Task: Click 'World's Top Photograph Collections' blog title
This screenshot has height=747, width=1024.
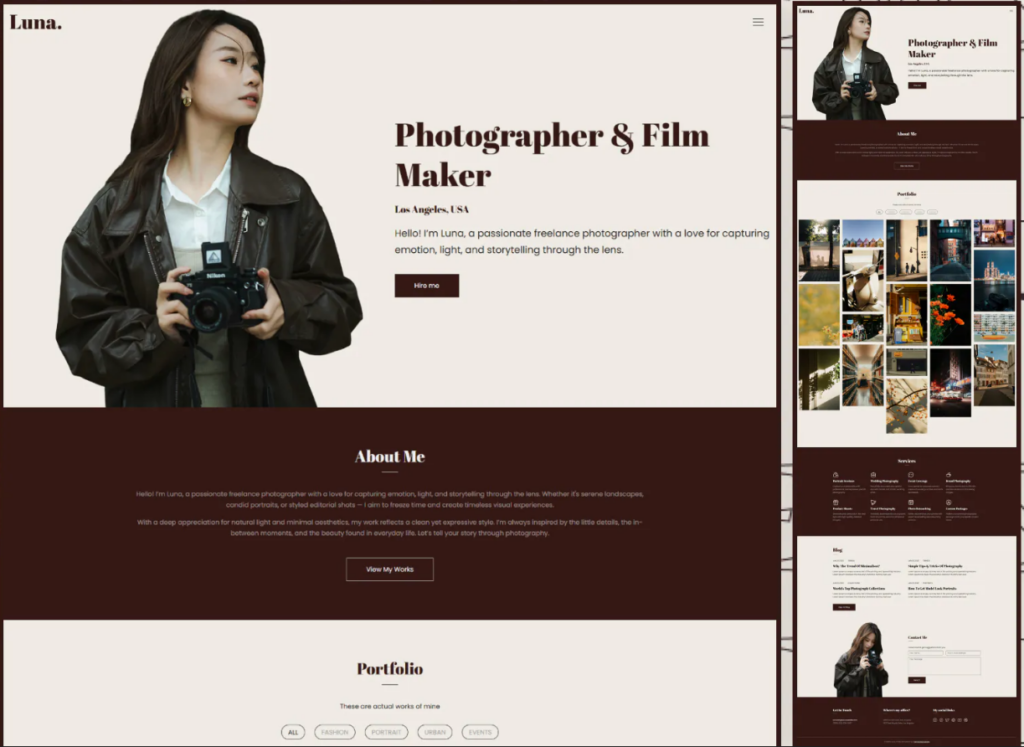Action: tap(859, 588)
